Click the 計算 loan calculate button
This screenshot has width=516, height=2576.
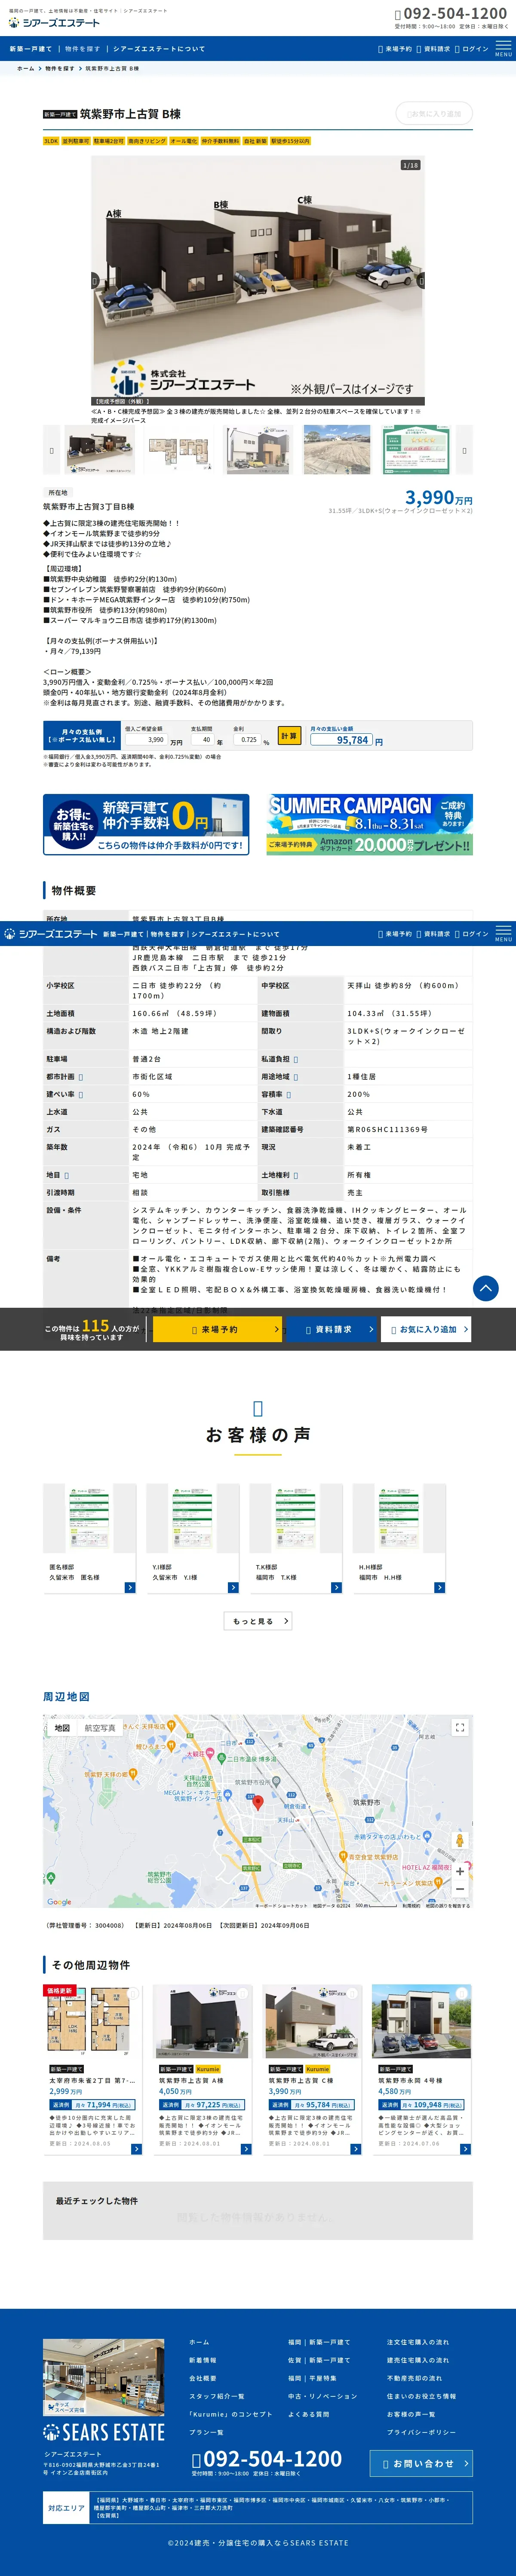click(289, 736)
